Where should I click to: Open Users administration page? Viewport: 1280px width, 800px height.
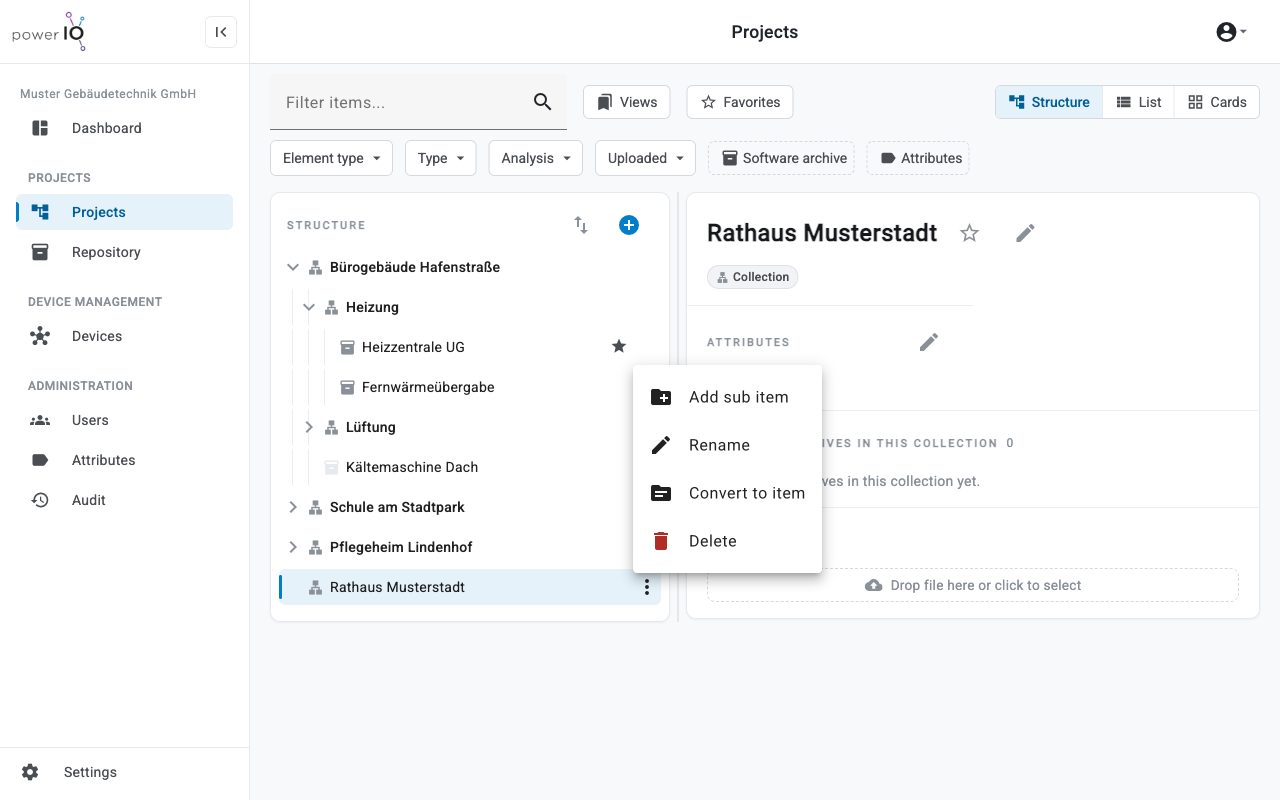[124, 420]
